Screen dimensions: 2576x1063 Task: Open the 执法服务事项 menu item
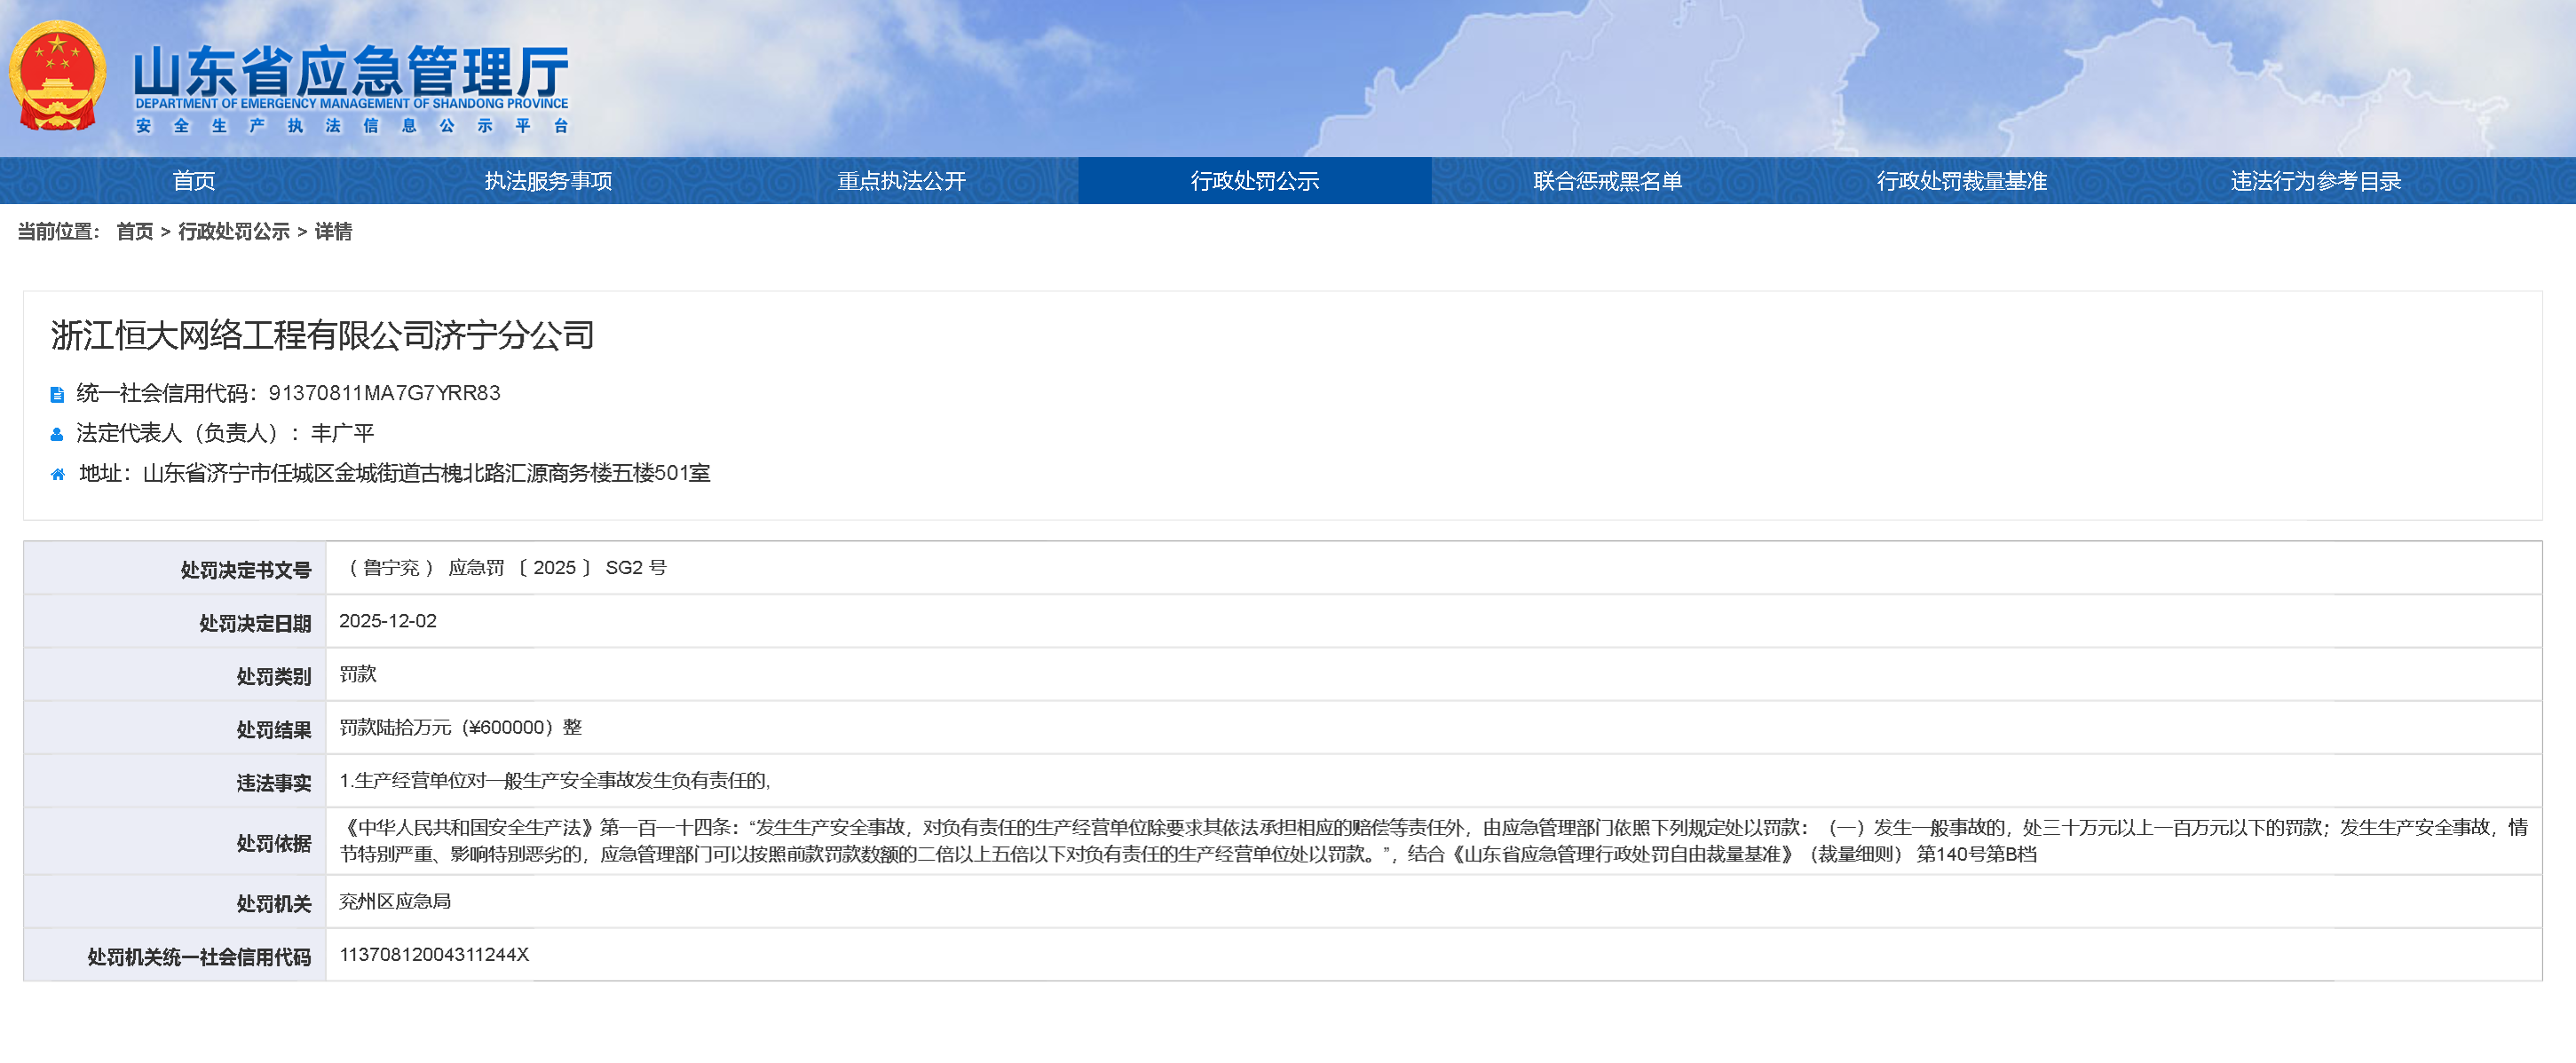click(x=548, y=181)
